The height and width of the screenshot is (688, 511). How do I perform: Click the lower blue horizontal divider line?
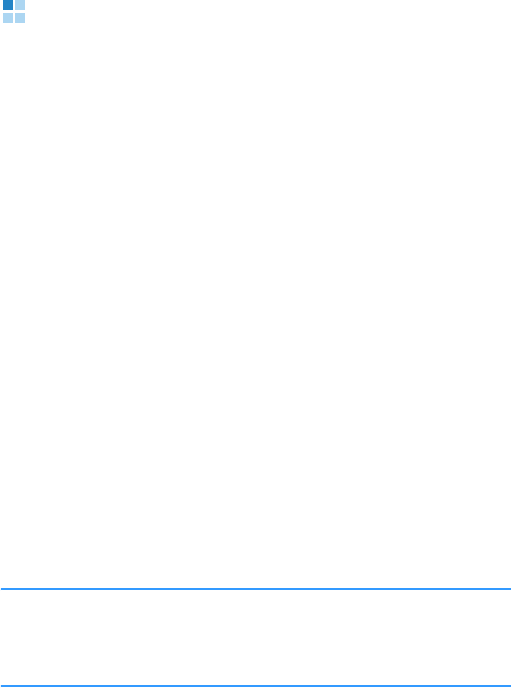click(x=256, y=686)
